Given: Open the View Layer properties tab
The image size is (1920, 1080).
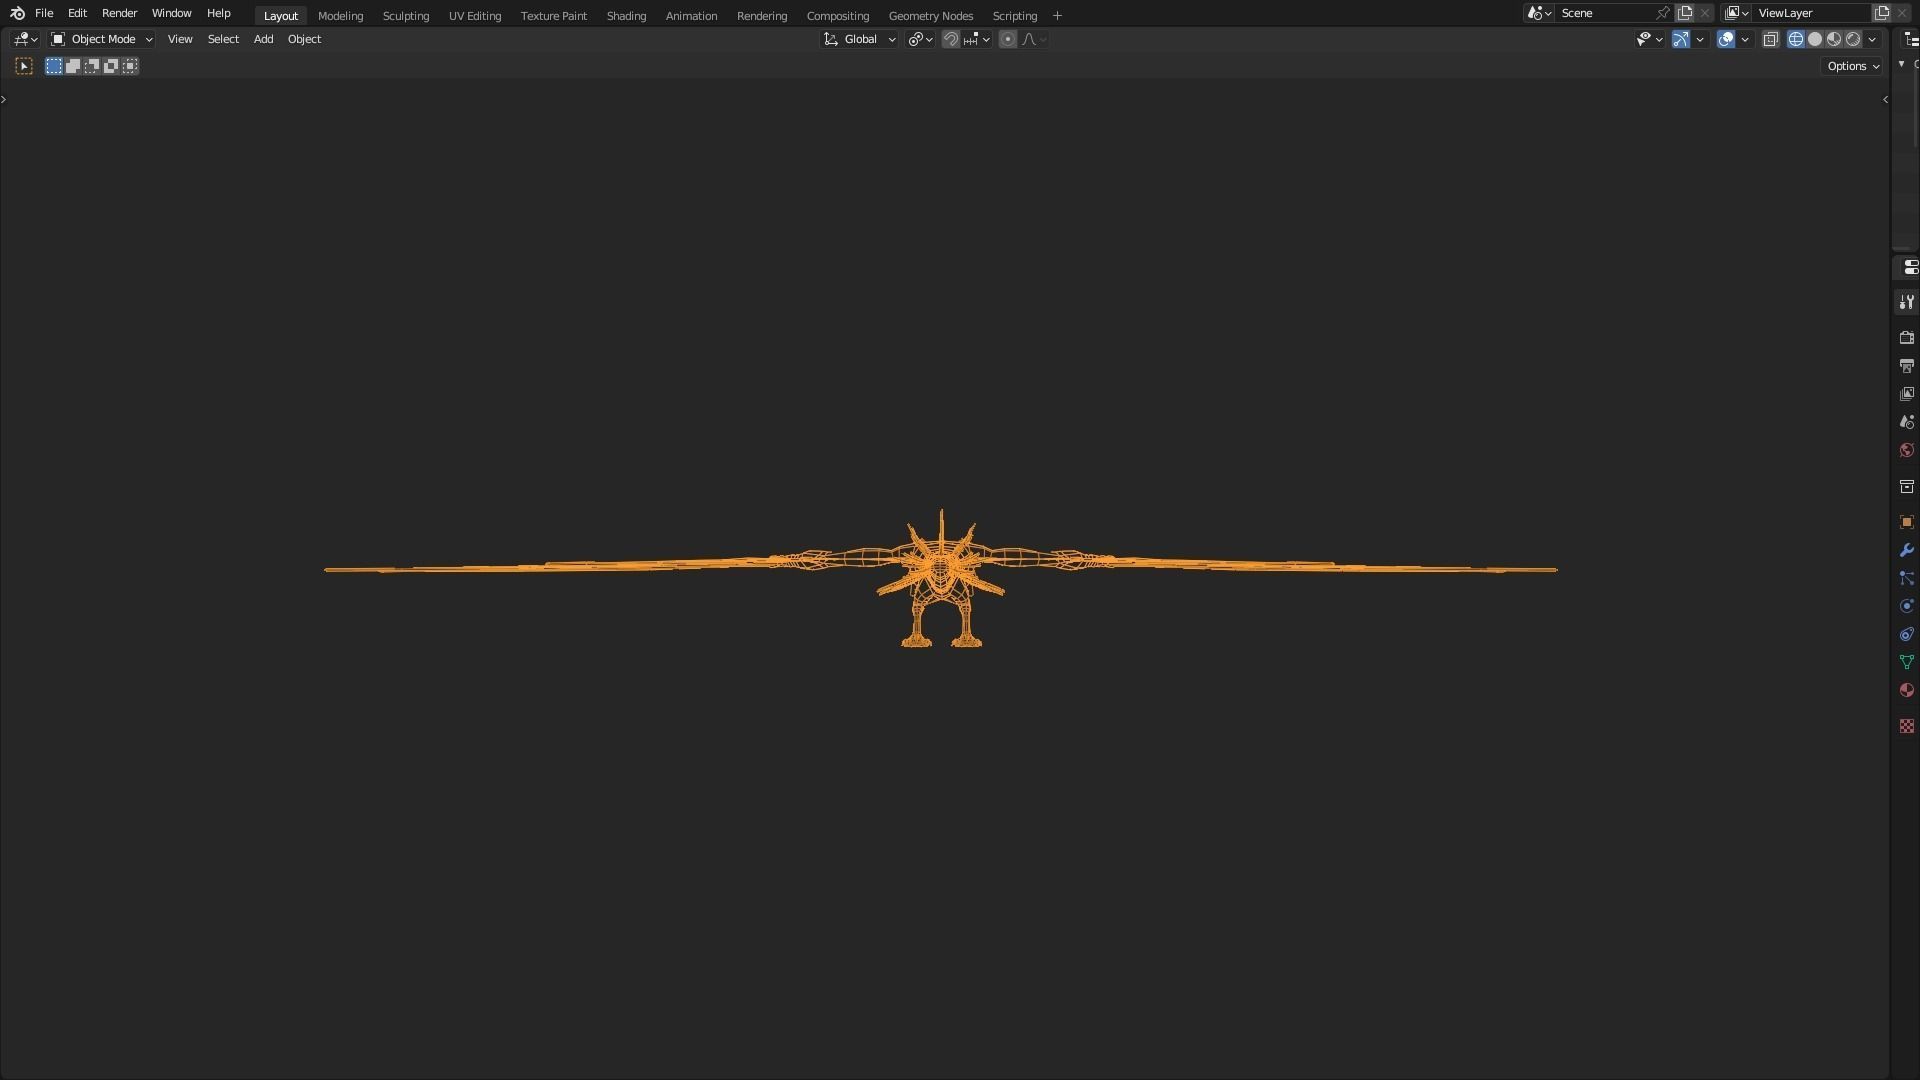Looking at the screenshot, I should tap(1906, 394).
